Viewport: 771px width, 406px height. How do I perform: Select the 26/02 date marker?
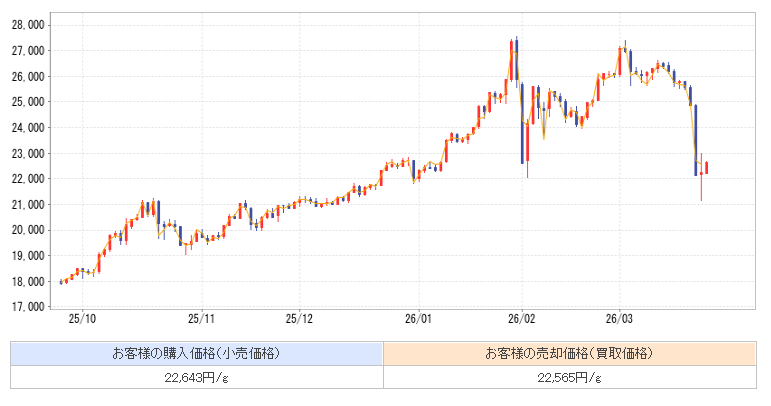pyautogui.click(x=523, y=320)
